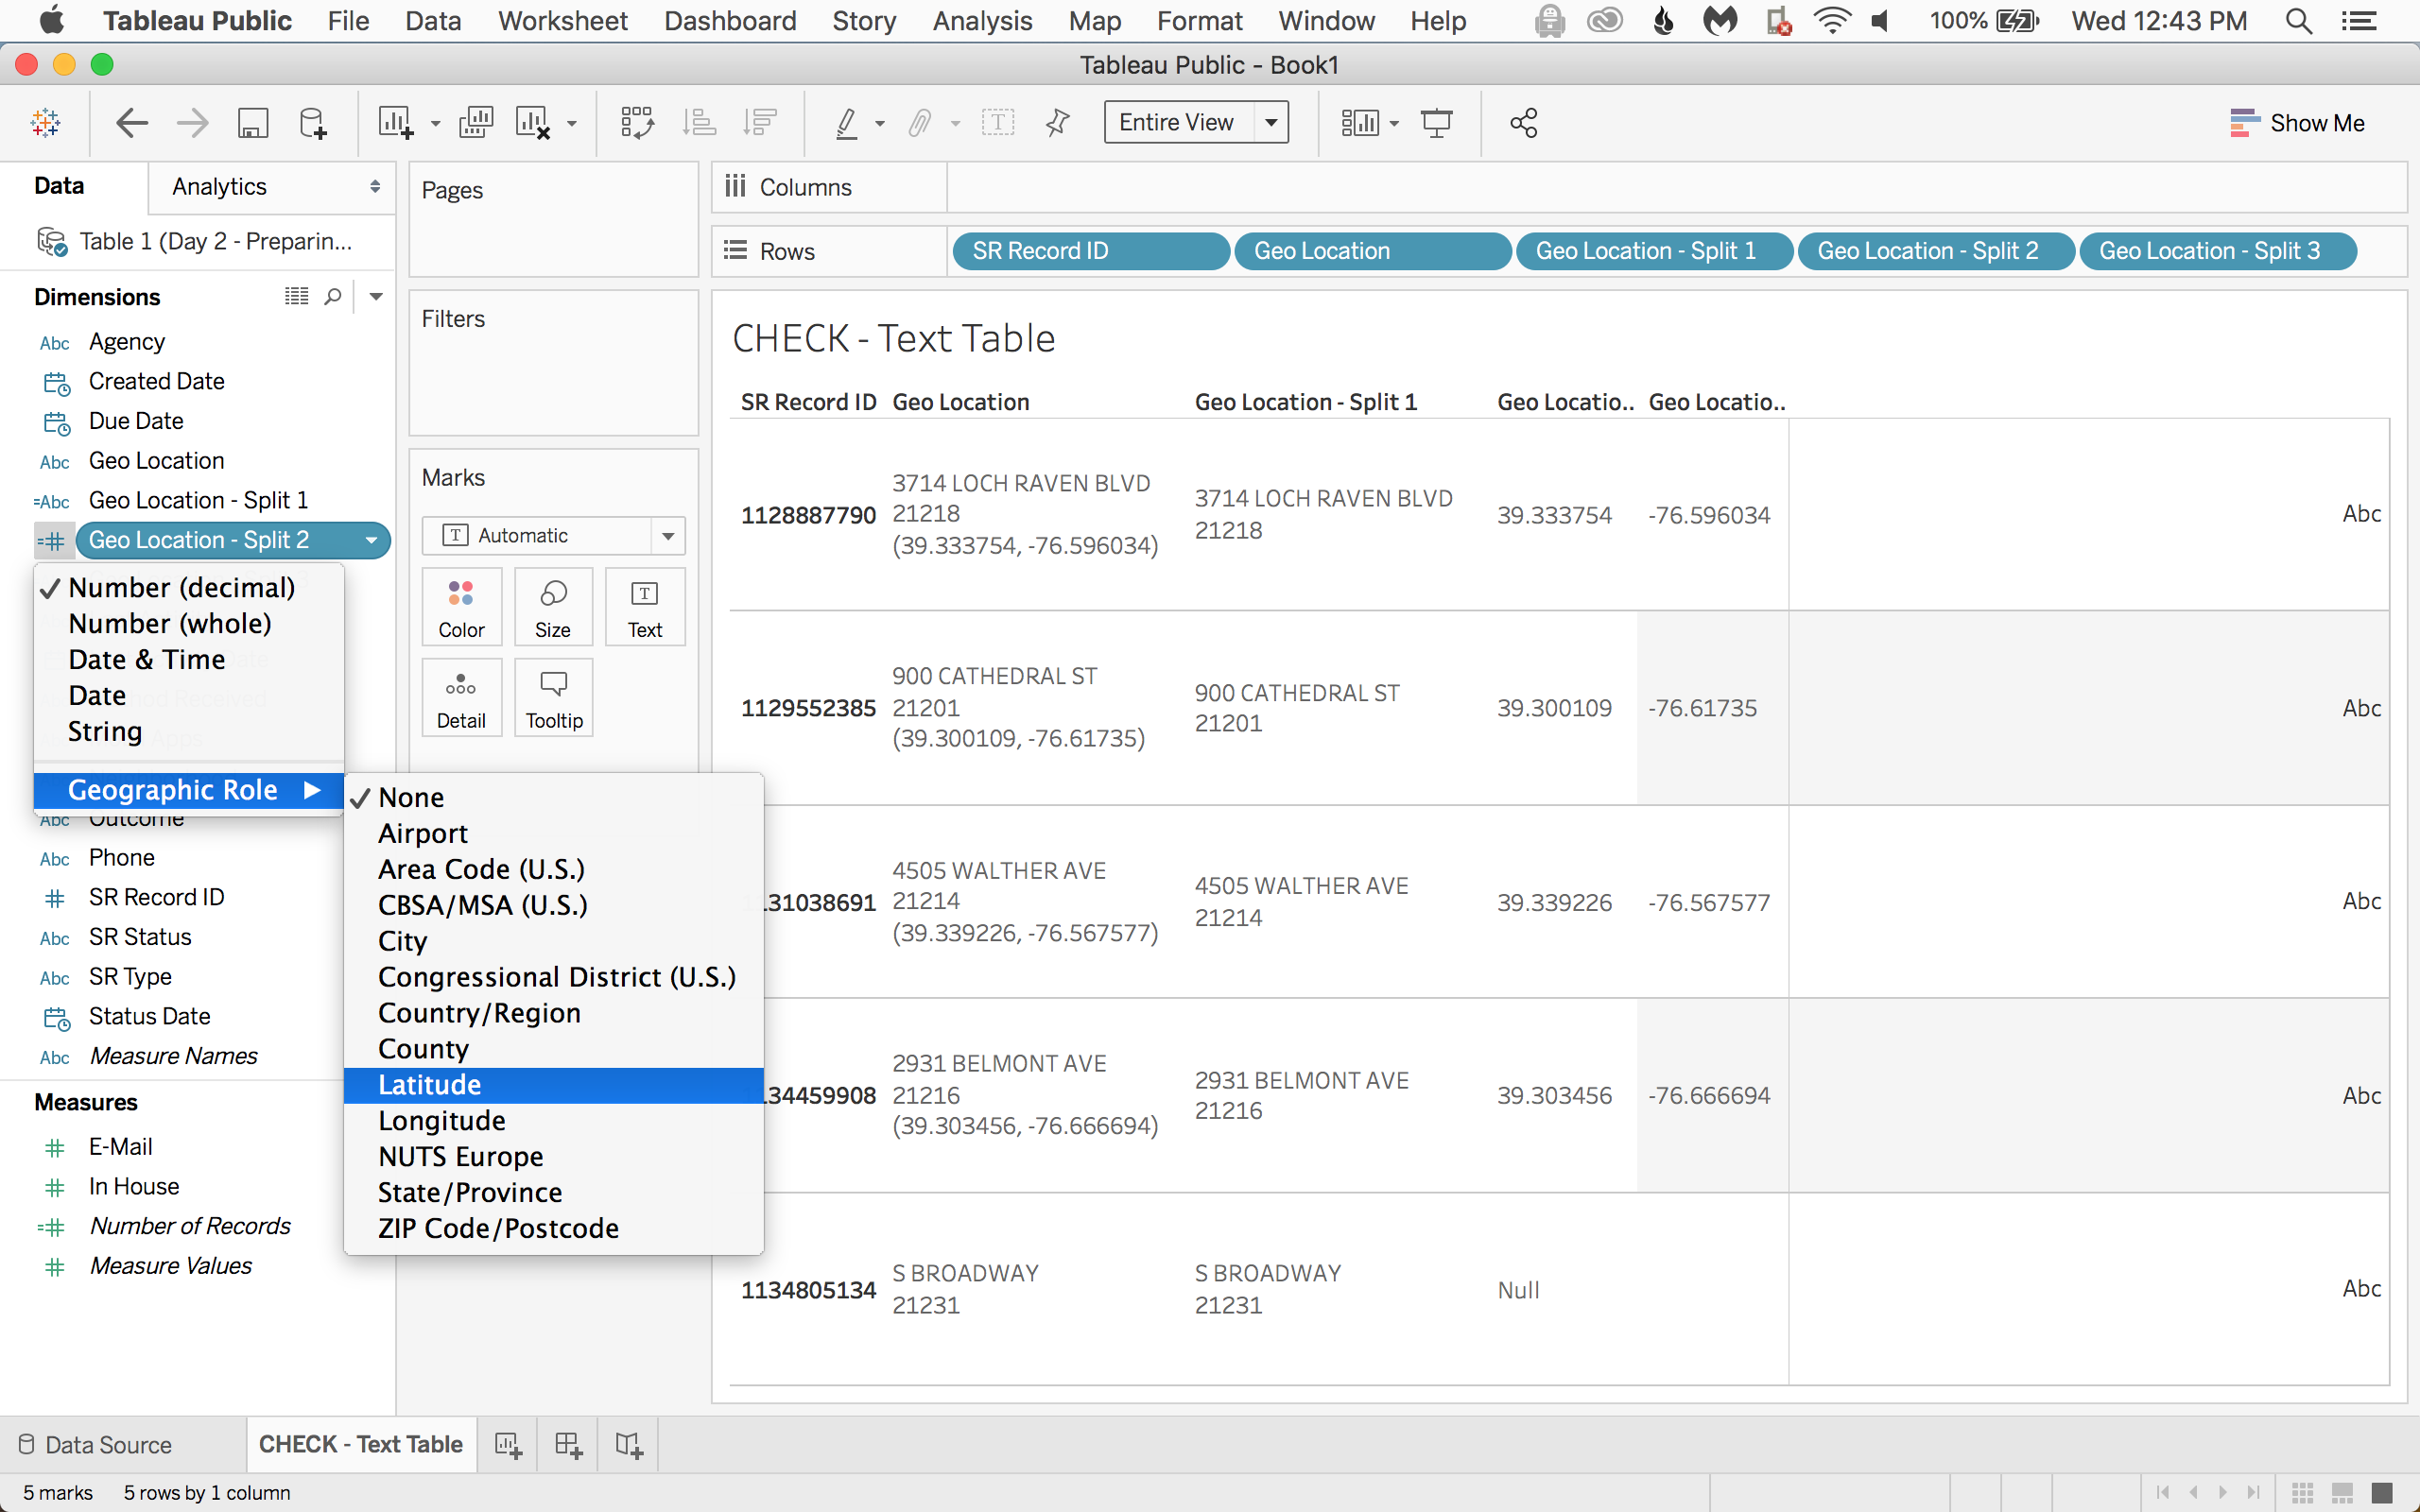This screenshot has width=2420, height=1512.
Task: Click the Share workbook icon
Action: (x=1524, y=123)
